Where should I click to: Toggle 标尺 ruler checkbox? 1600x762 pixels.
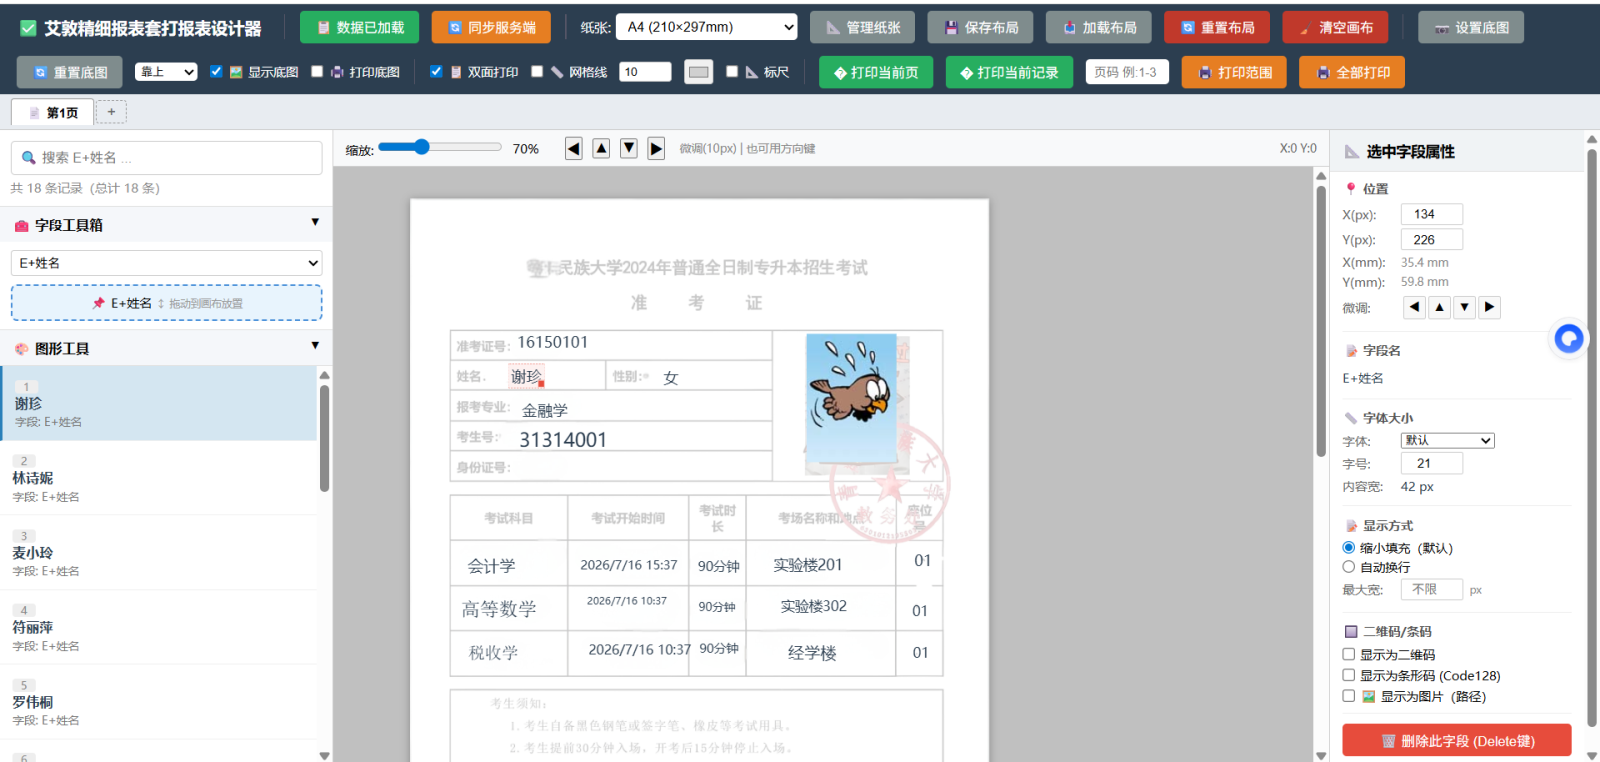732,71
